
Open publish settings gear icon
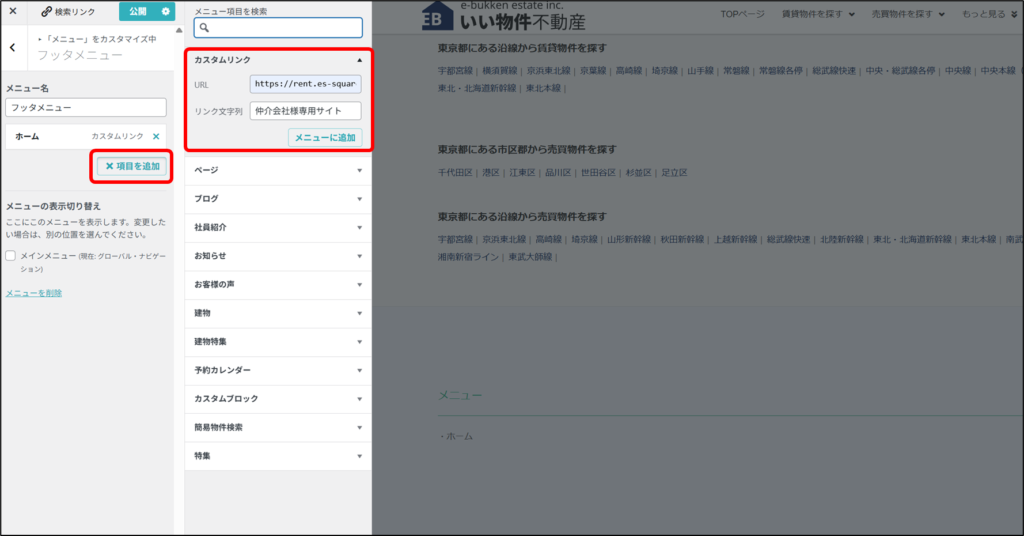166,11
